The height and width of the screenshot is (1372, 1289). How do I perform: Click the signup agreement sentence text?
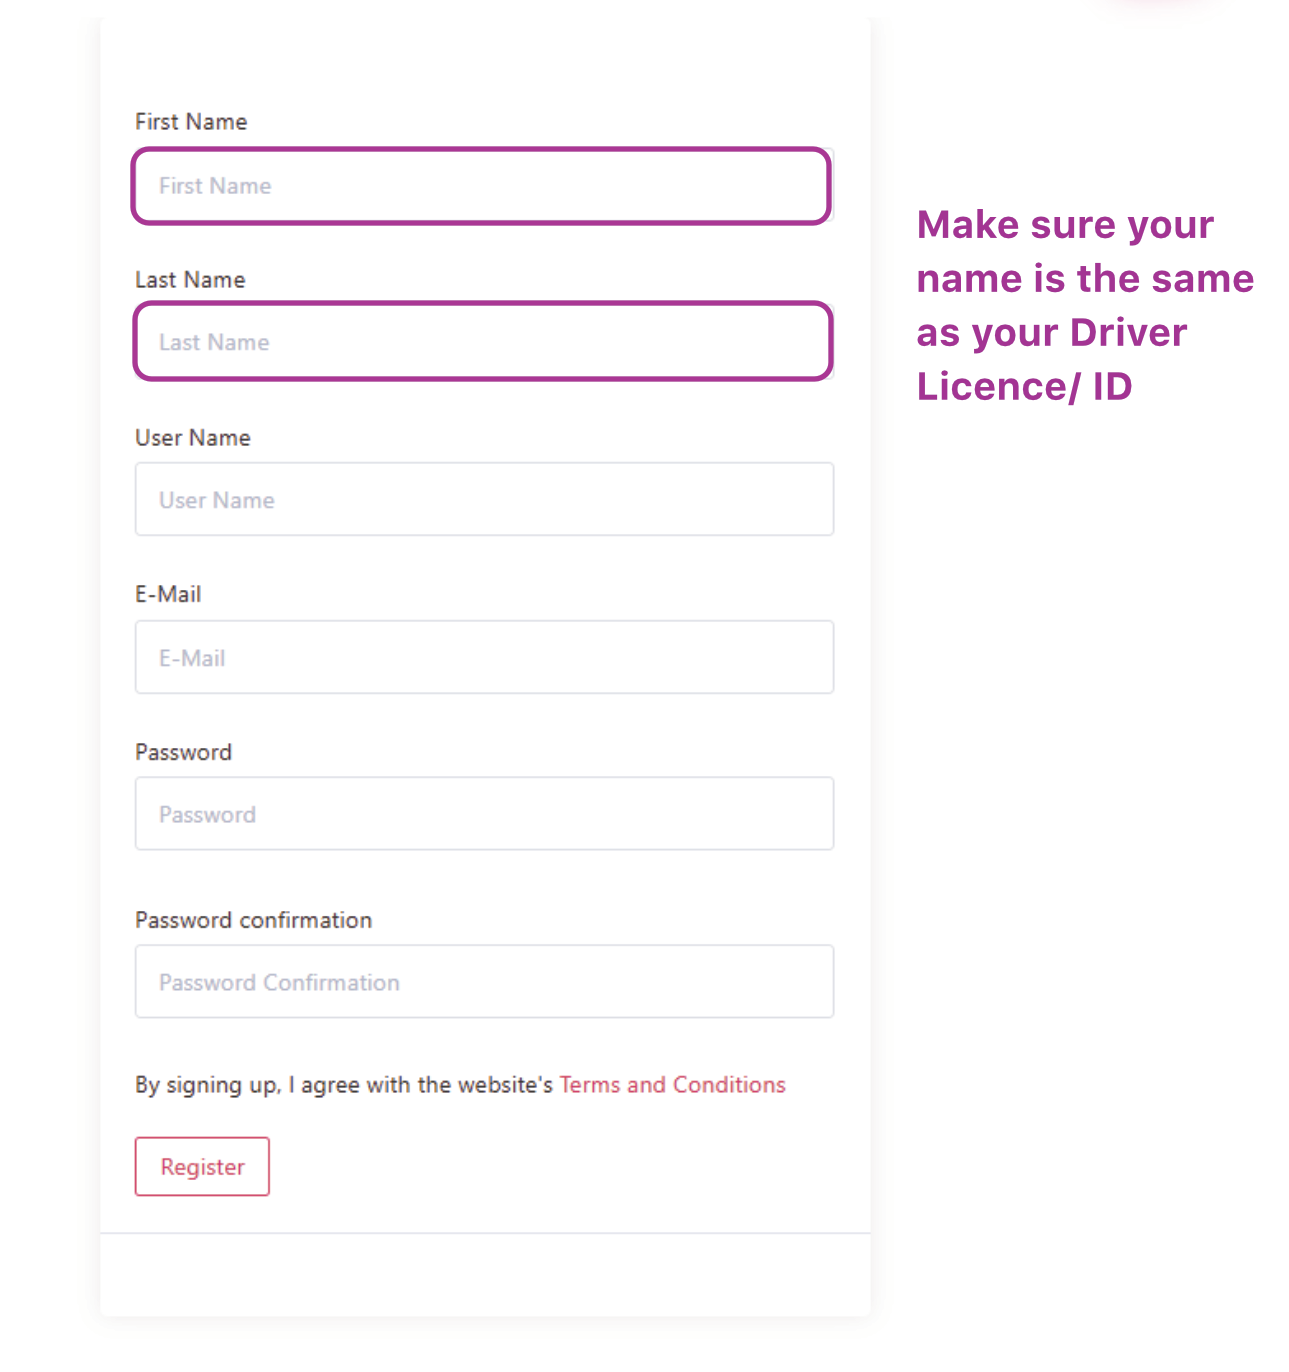(343, 1084)
